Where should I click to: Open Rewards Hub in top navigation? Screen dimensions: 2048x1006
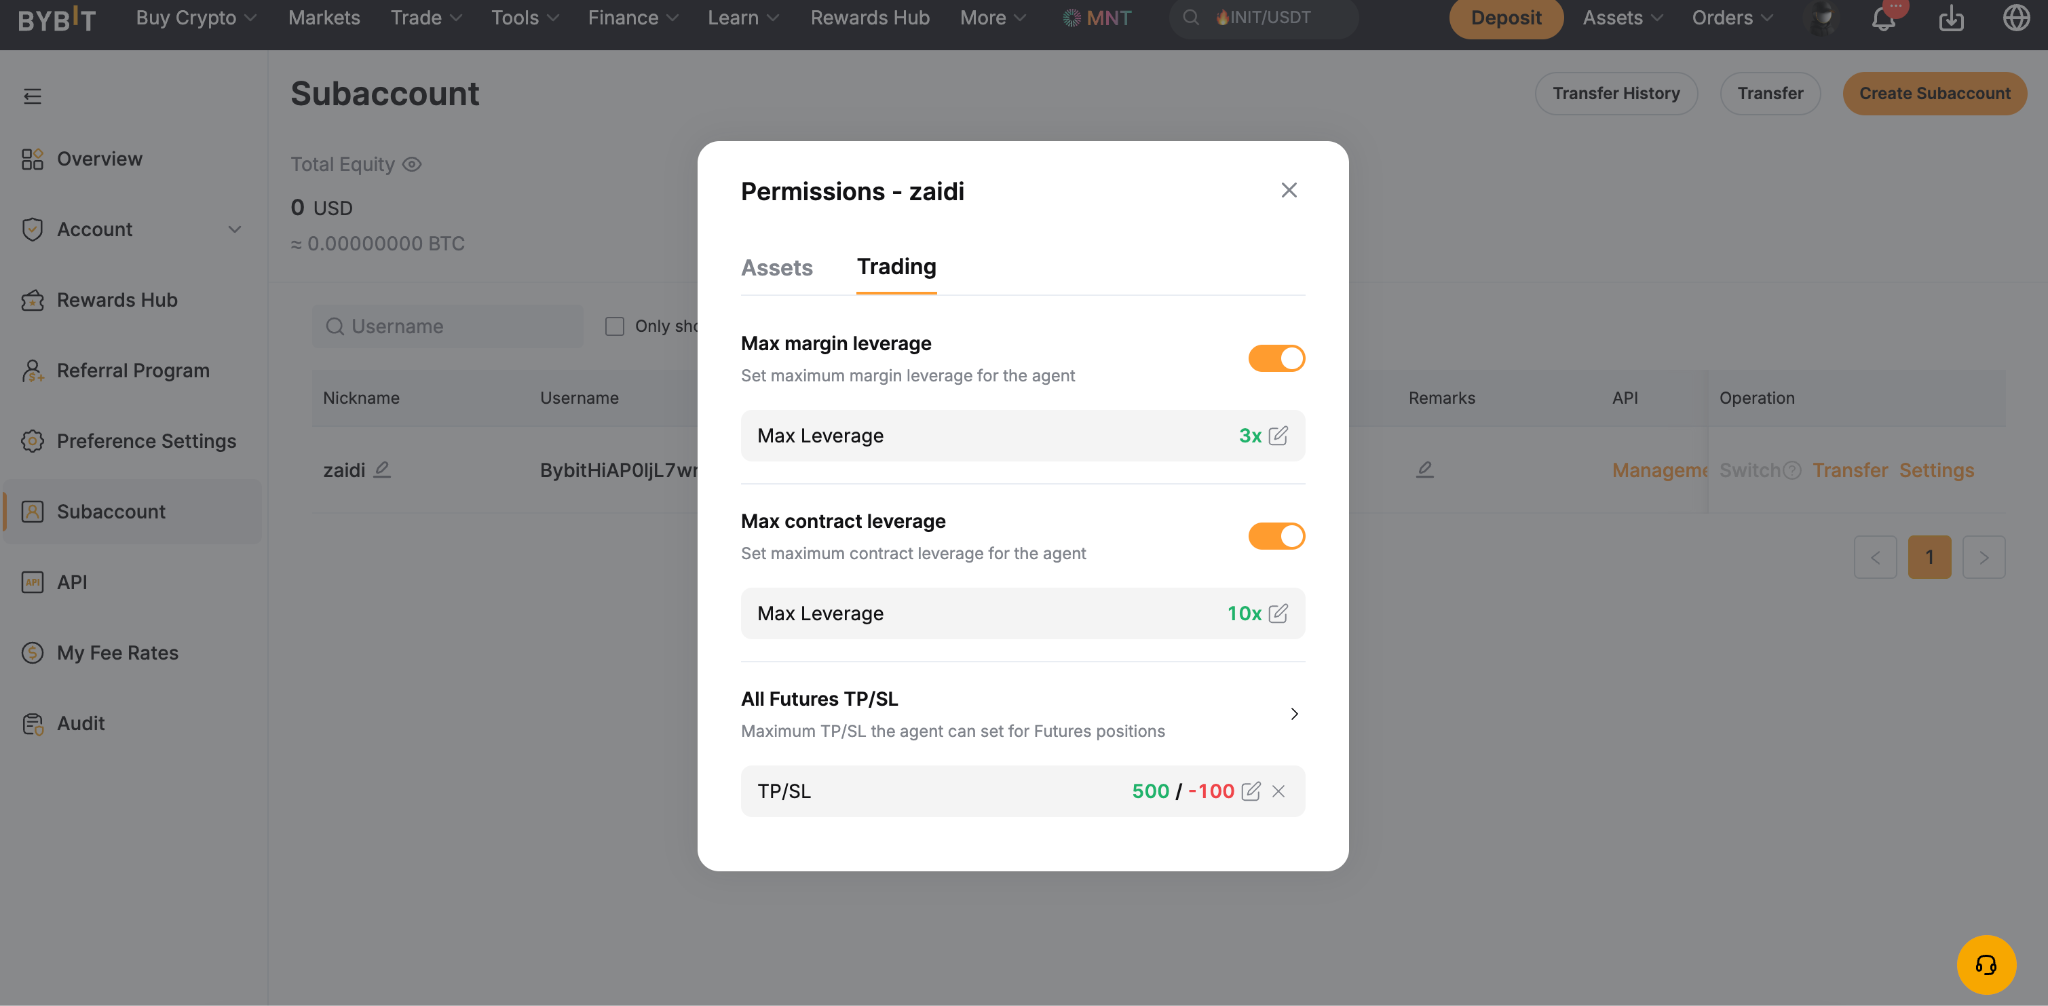click(x=870, y=18)
